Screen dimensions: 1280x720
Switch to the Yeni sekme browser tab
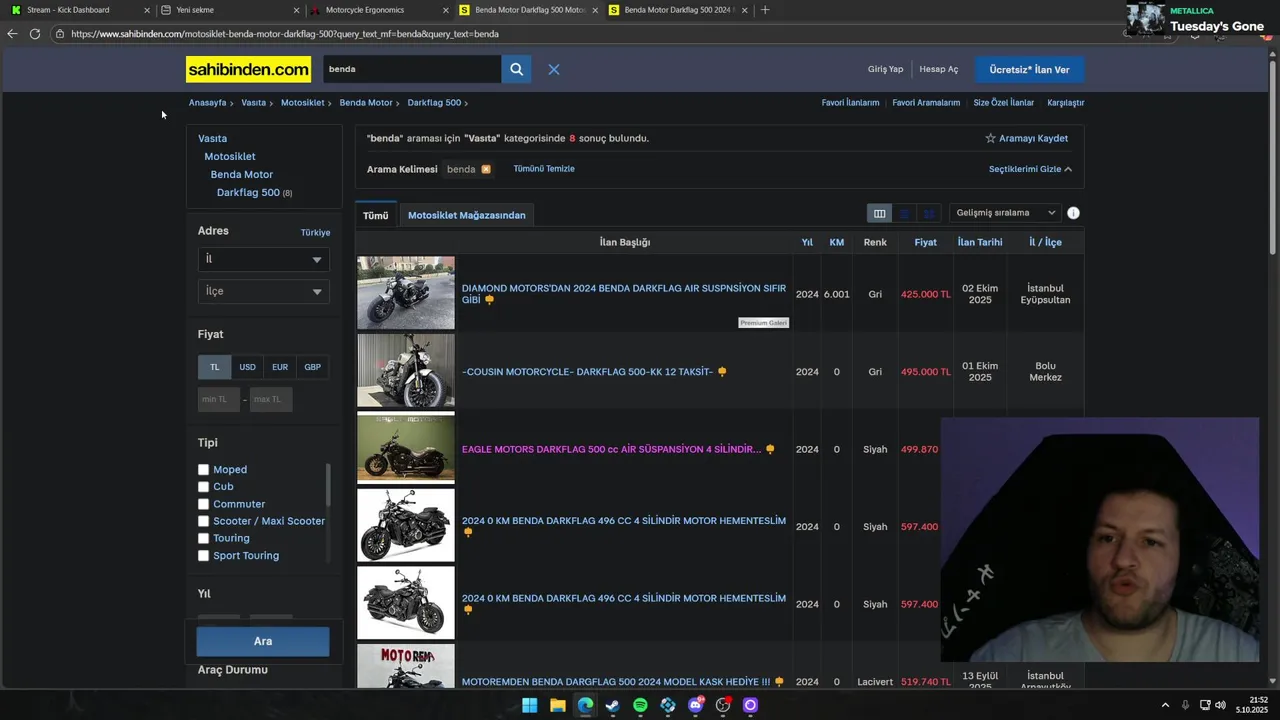(x=228, y=10)
